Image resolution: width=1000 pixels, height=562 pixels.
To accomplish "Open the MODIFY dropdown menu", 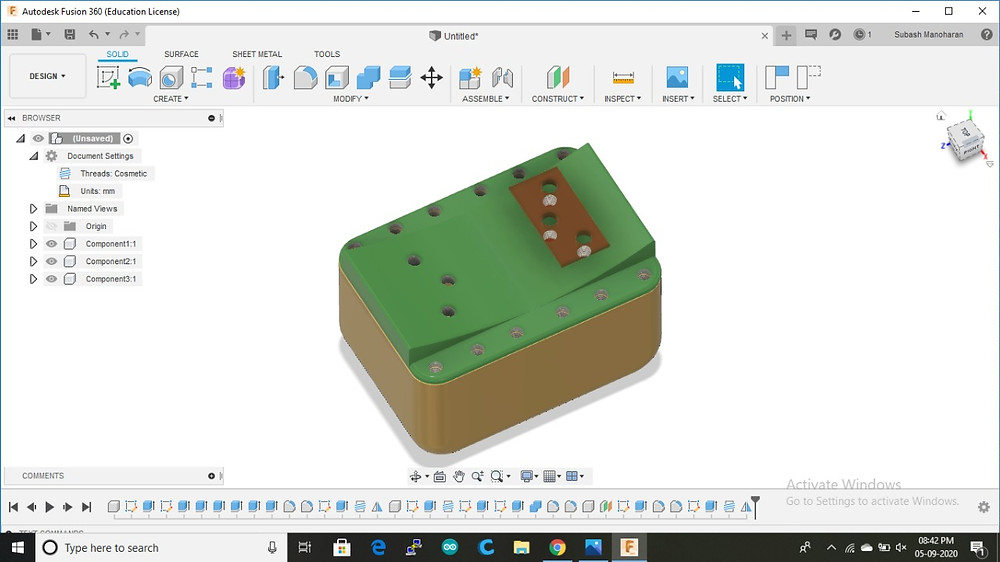I will 351,99.
